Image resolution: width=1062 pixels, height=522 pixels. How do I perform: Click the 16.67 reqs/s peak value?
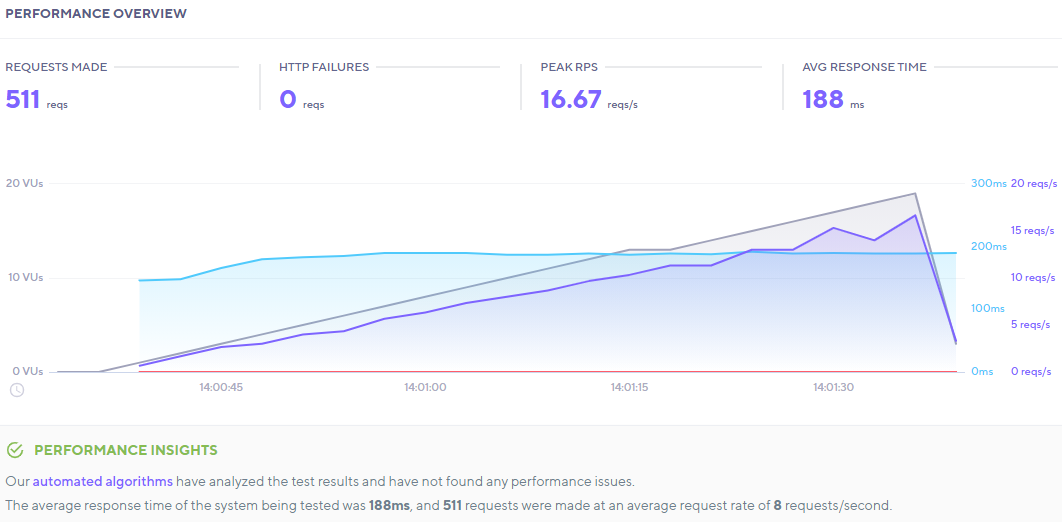click(571, 99)
